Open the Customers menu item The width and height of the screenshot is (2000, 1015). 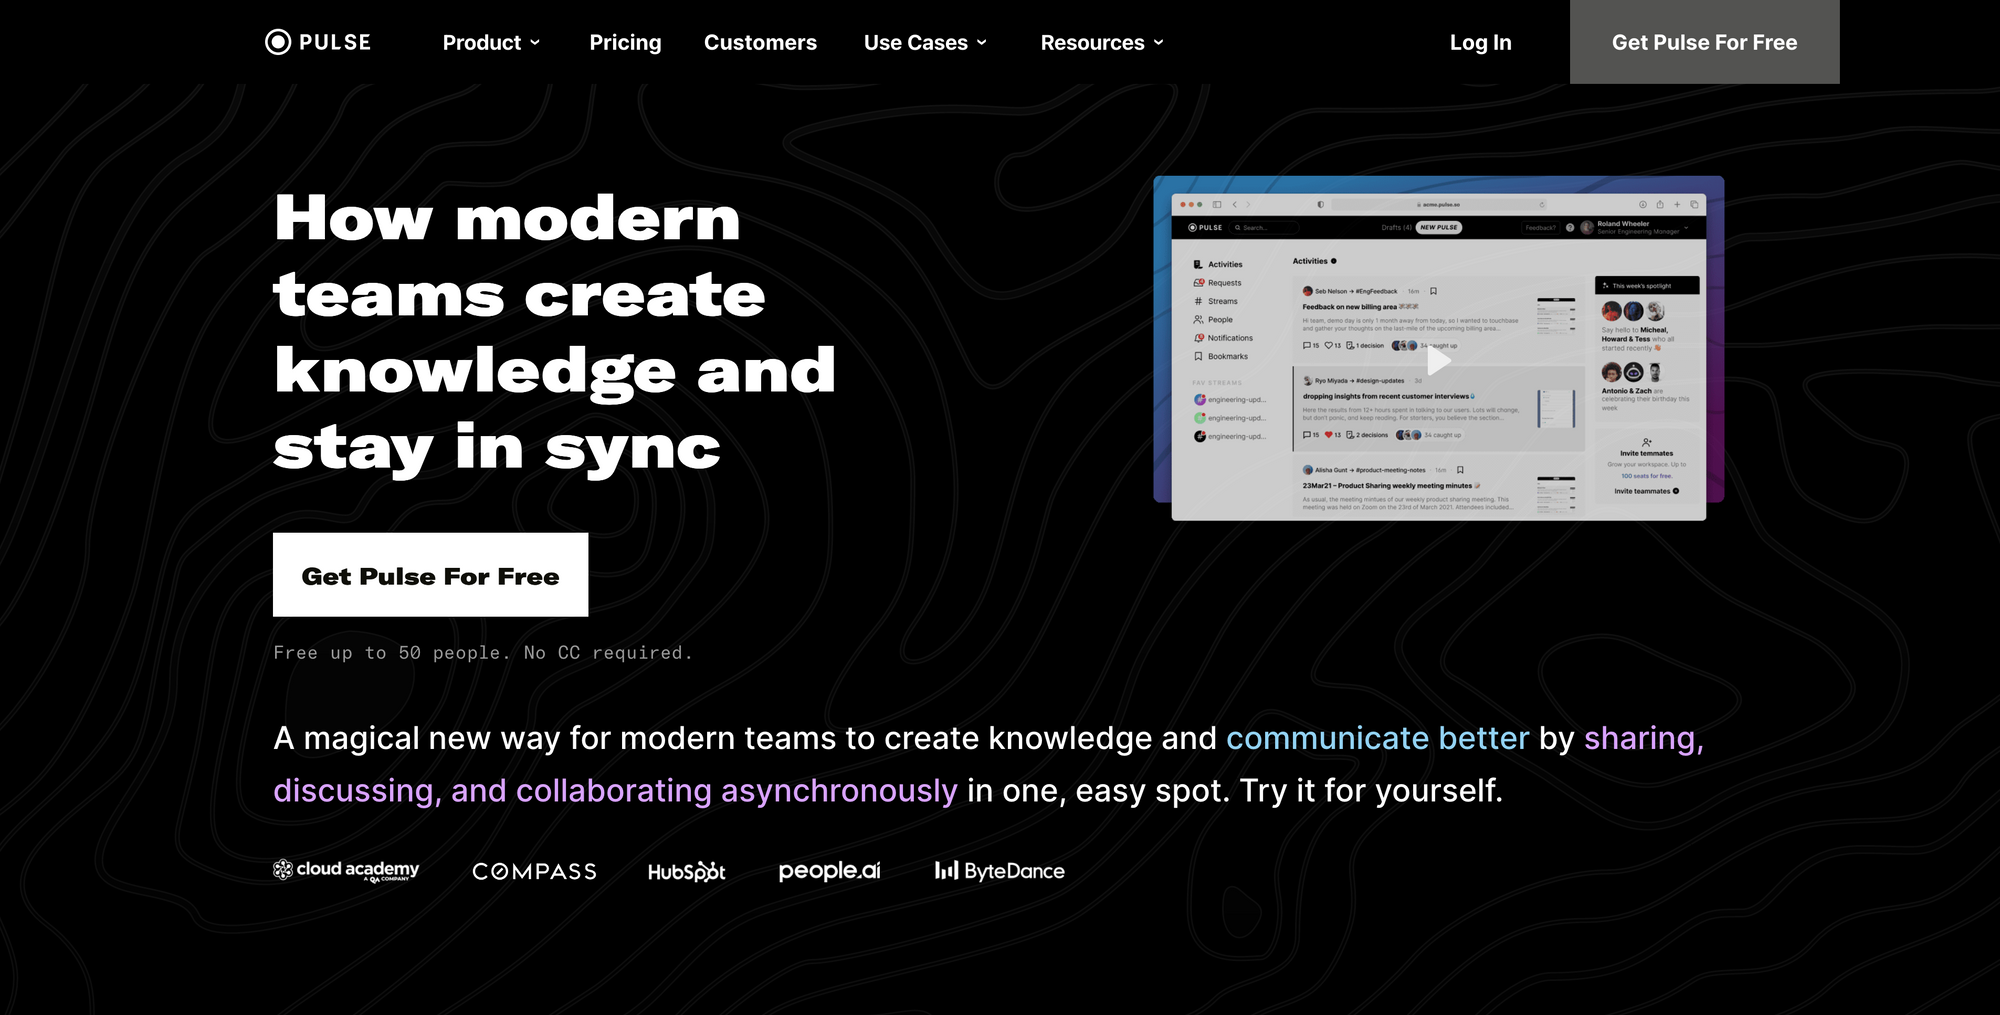tap(760, 42)
